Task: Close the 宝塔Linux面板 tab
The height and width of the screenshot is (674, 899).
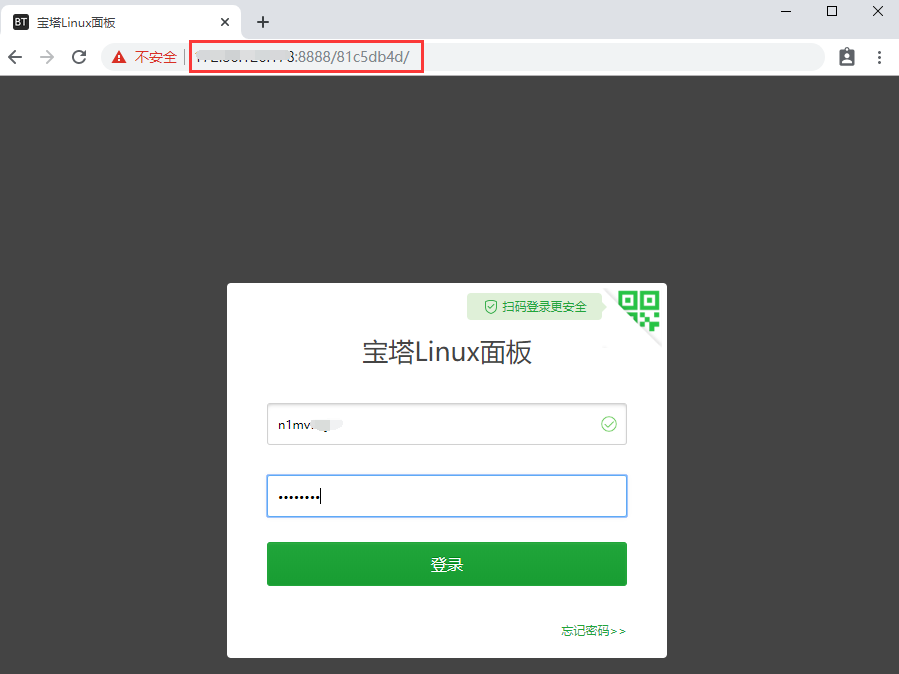Action: point(225,22)
